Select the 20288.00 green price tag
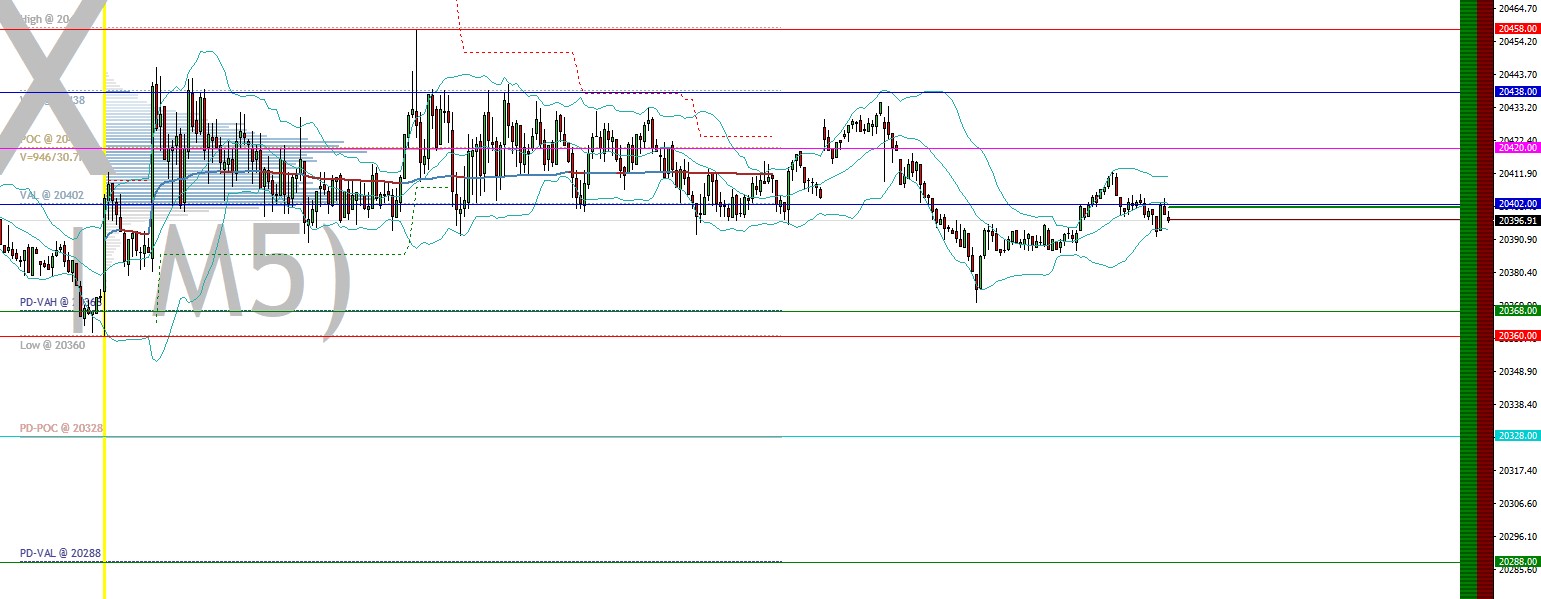This screenshot has height=599, width=1541. (1516, 561)
